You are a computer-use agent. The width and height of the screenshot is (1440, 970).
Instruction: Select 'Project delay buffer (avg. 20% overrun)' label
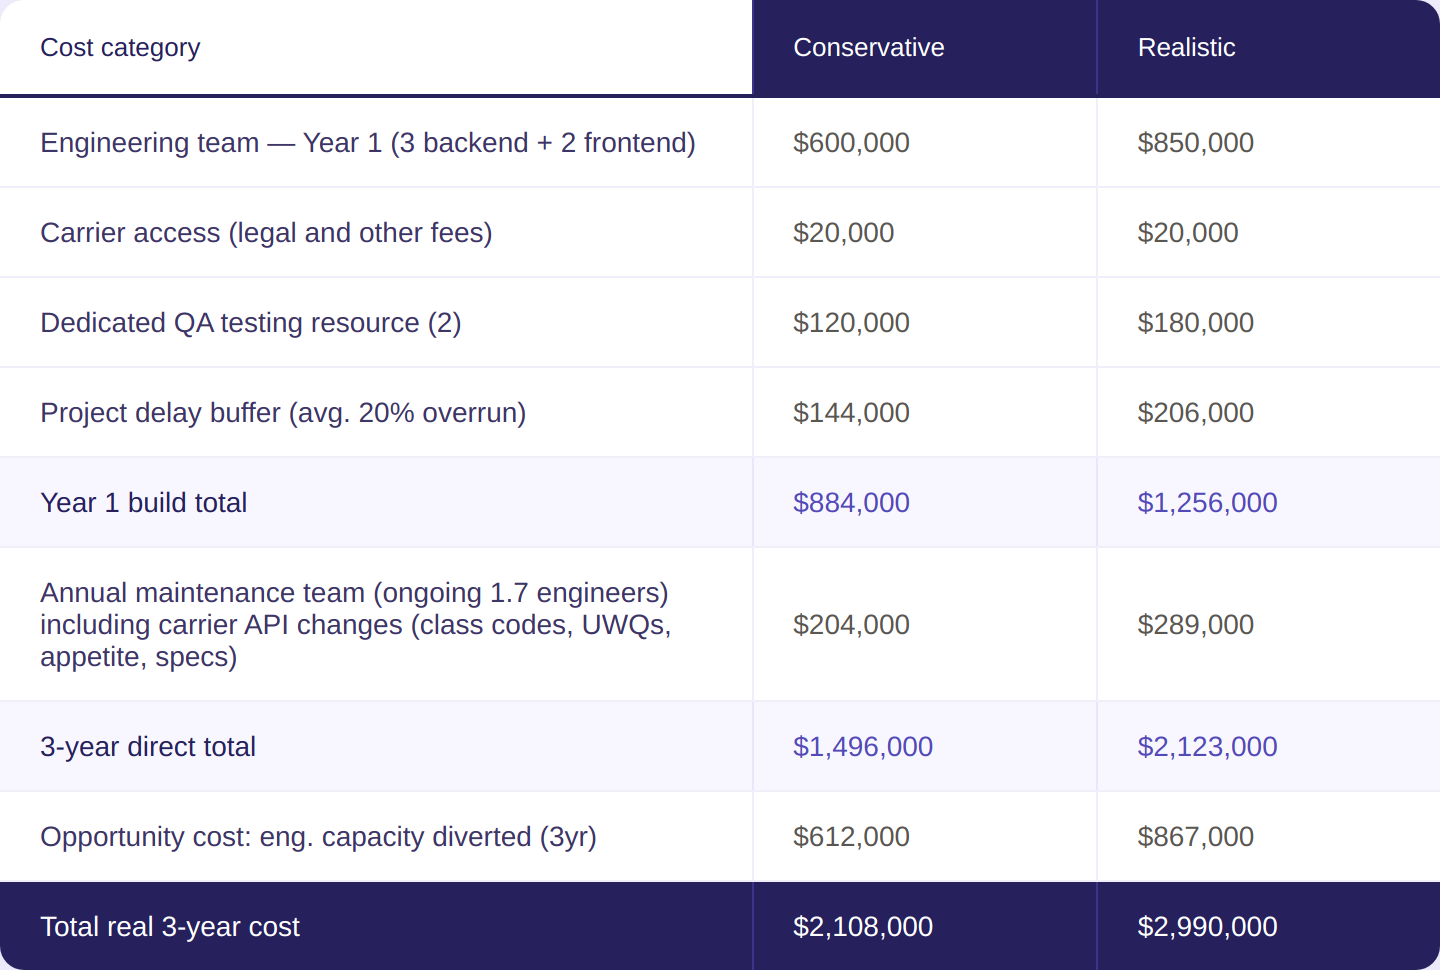tap(283, 413)
